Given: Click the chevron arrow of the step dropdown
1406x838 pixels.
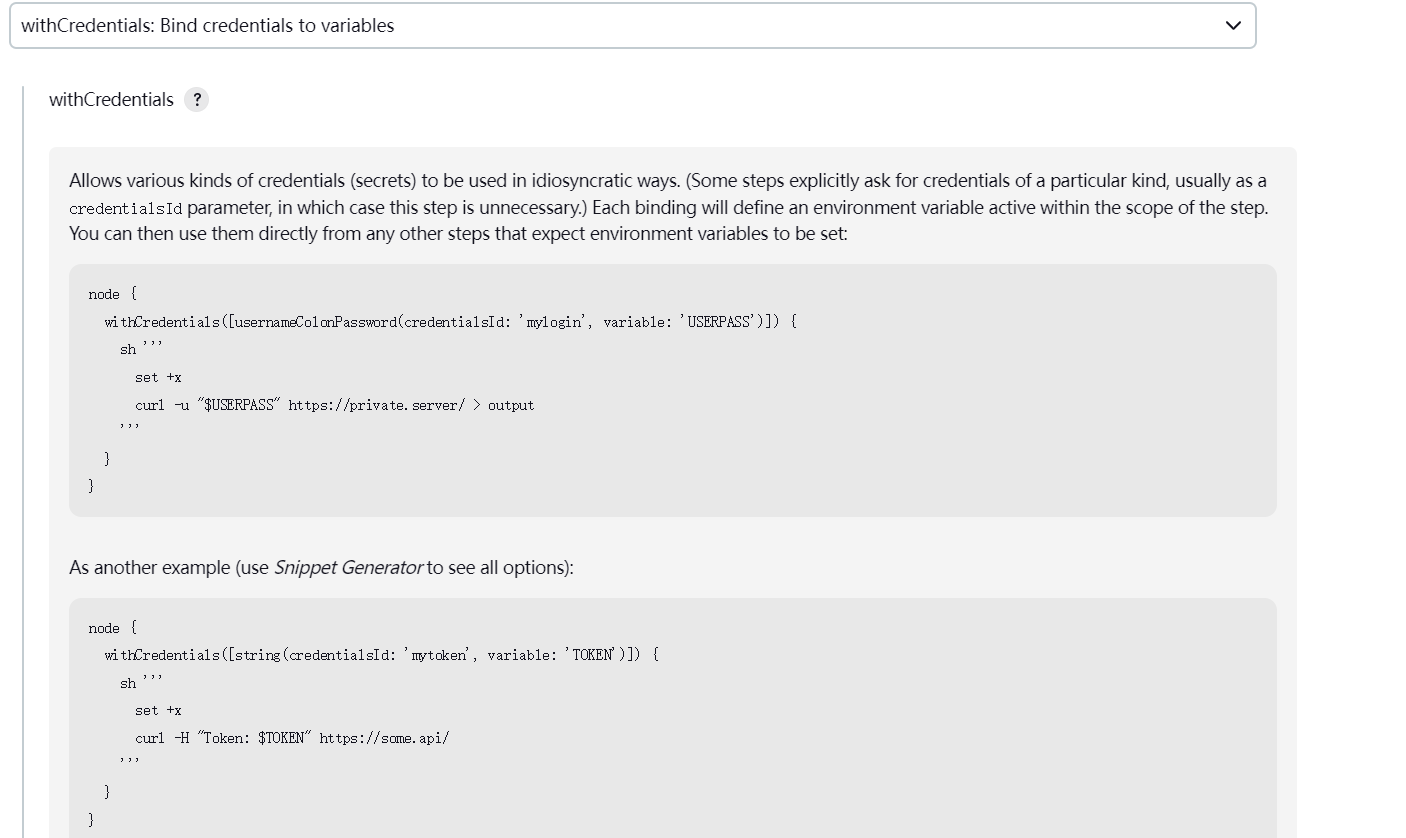Looking at the screenshot, I should [1233, 26].
